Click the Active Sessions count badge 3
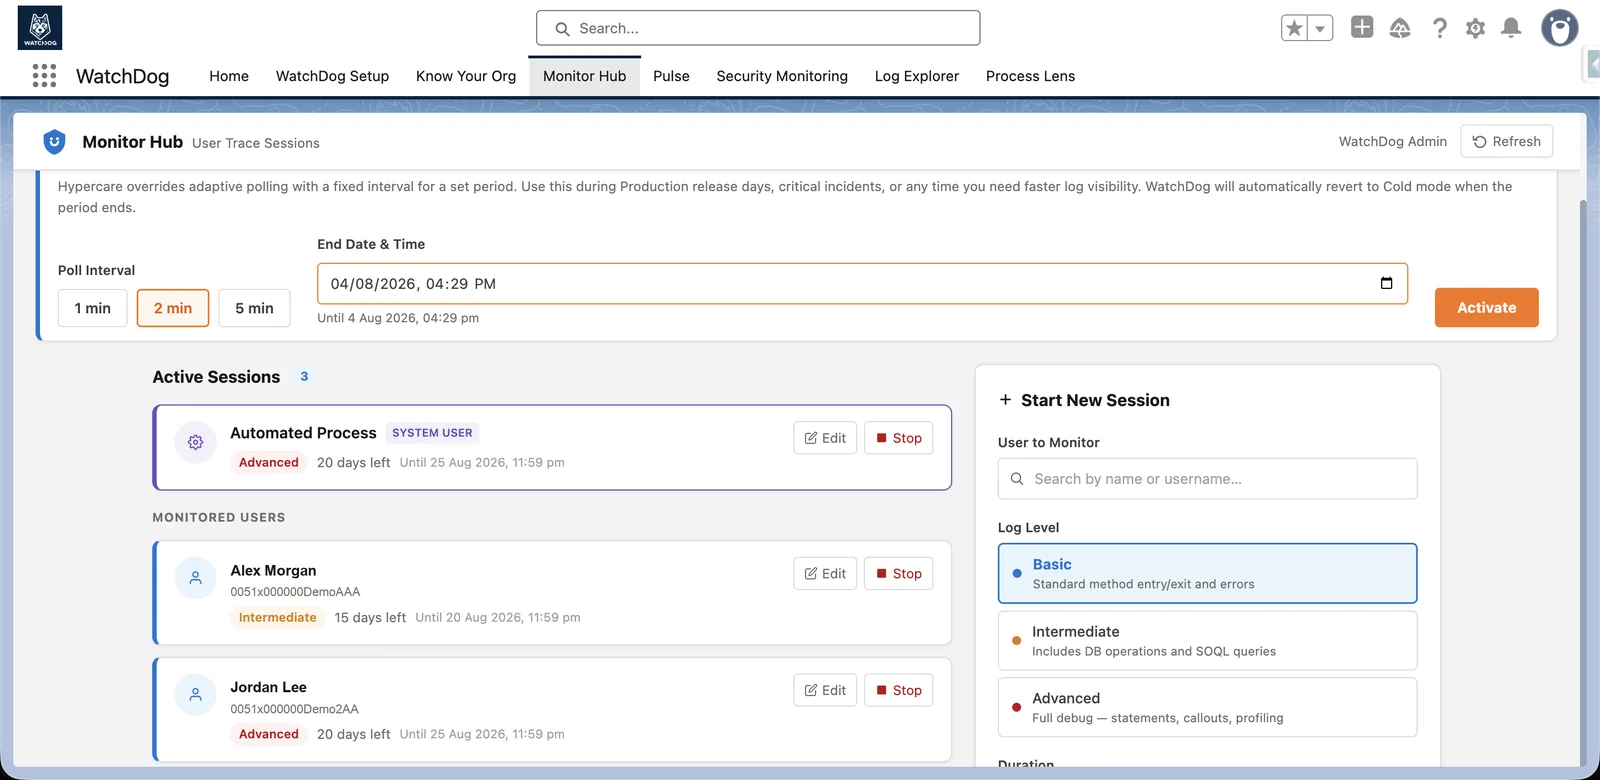1600x780 pixels. (304, 377)
